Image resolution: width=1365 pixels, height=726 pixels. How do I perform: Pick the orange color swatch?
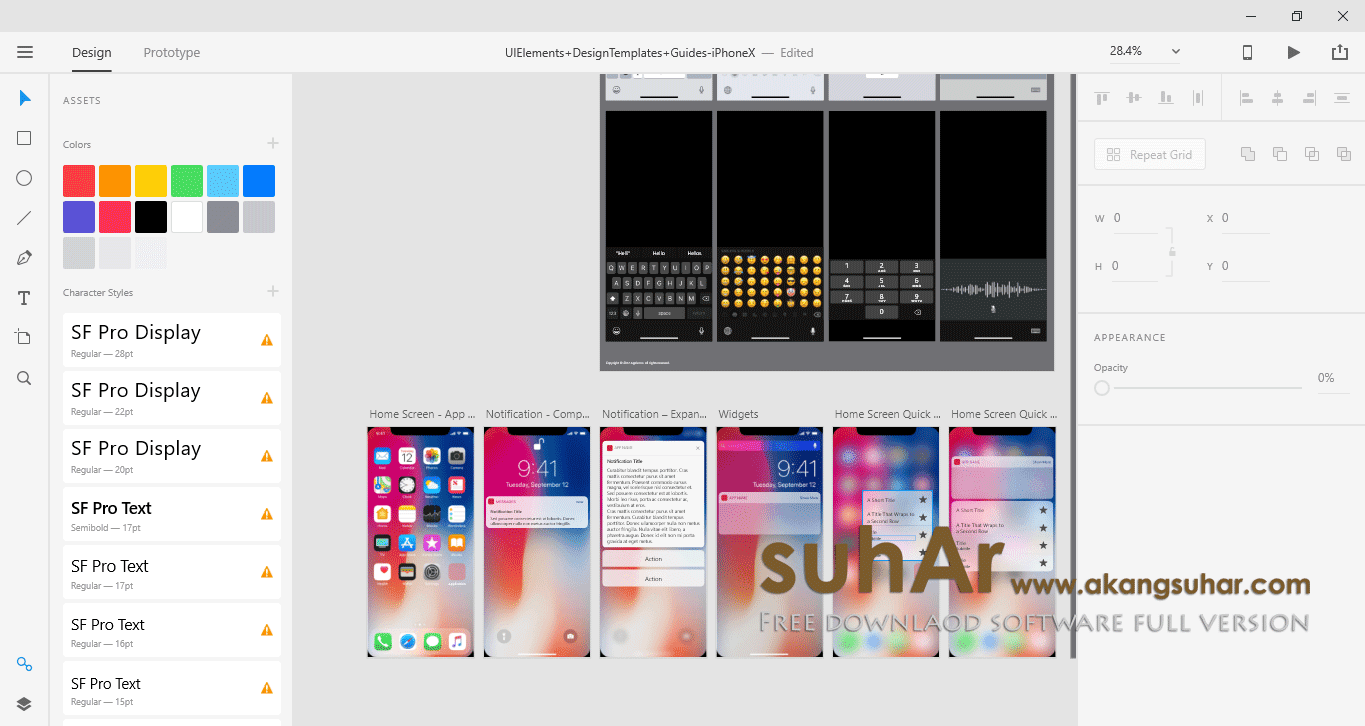115,181
